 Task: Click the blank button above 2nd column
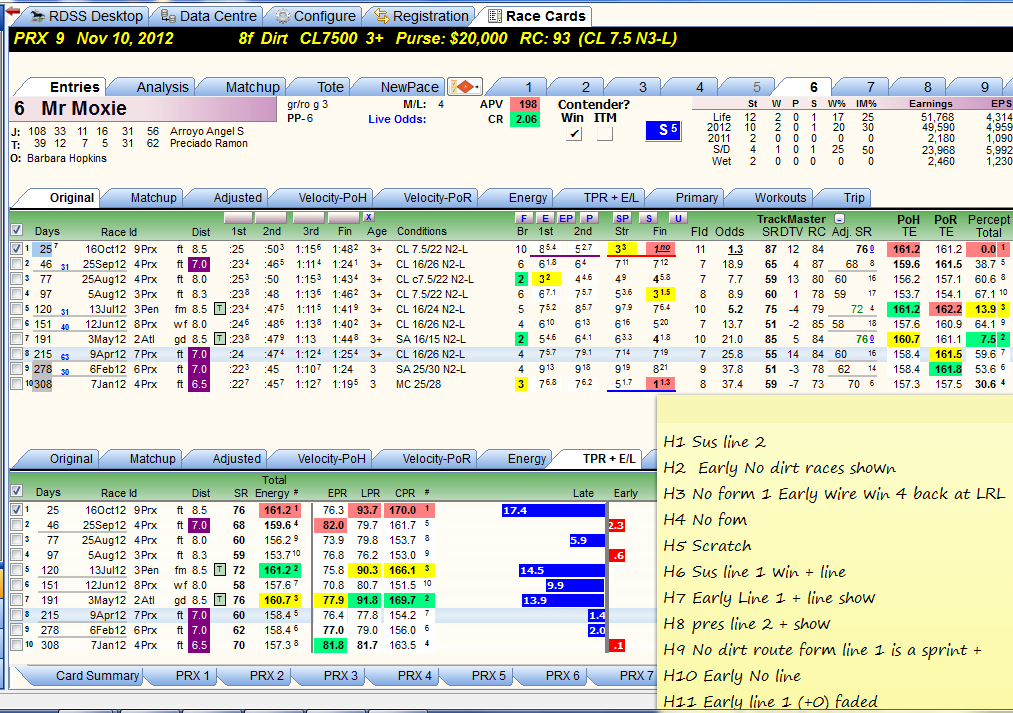pyautogui.click(x=271, y=218)
